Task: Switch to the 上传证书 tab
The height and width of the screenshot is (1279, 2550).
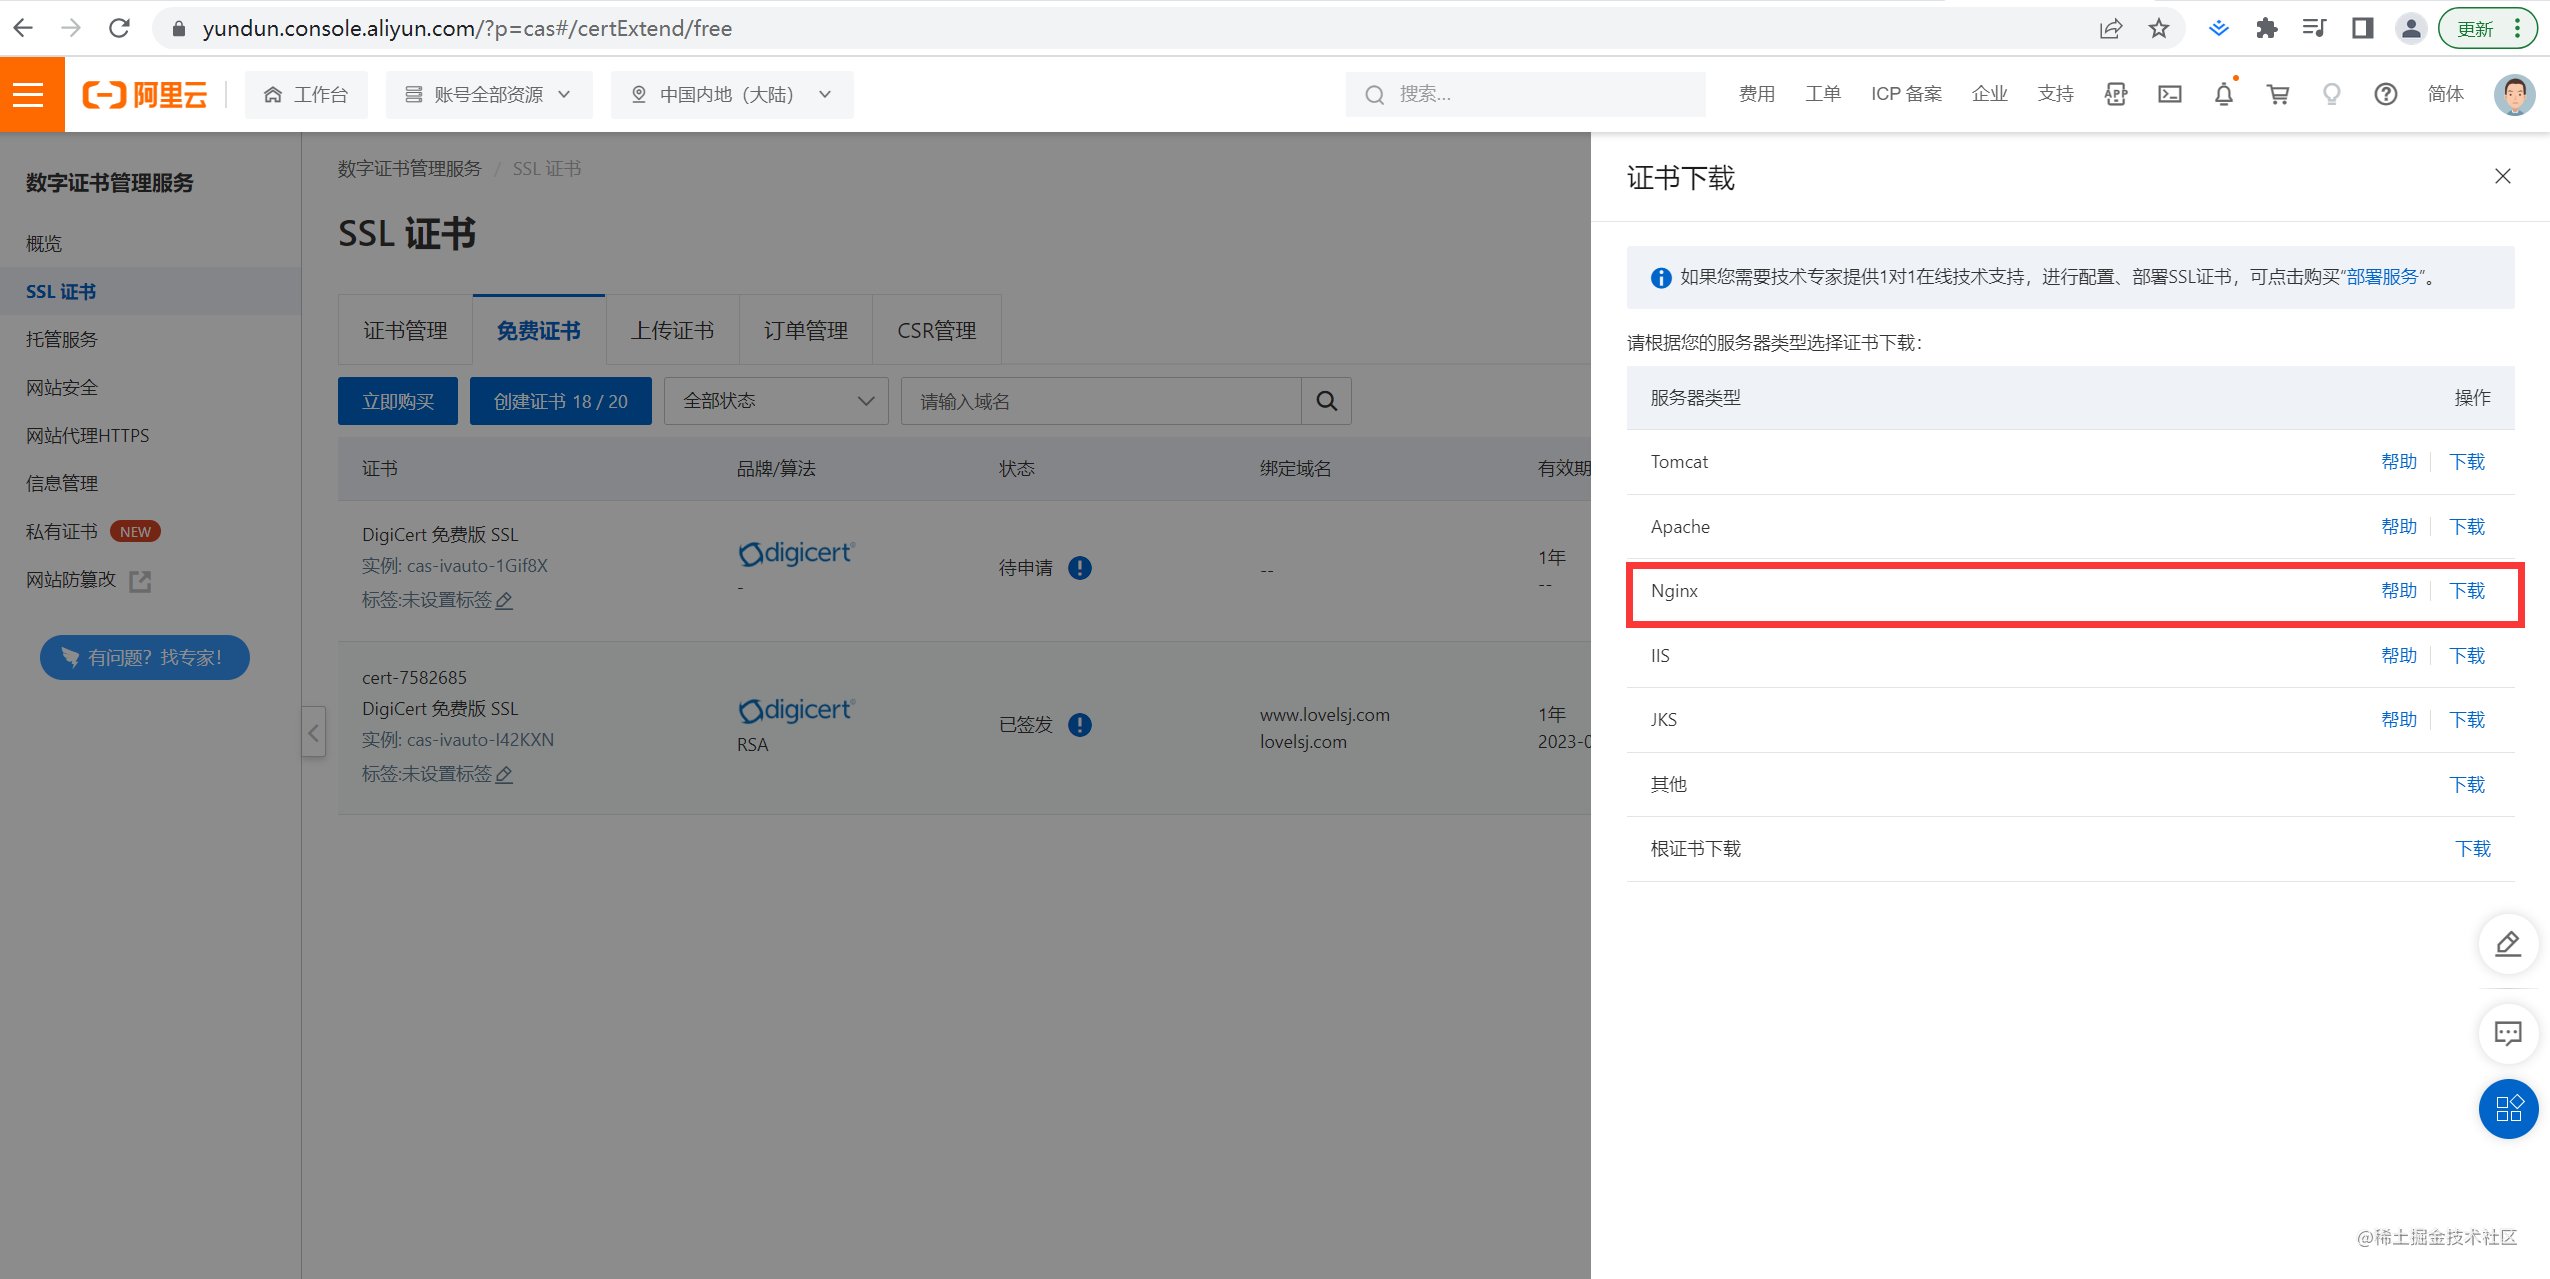Action: click(x=672, y=331)
